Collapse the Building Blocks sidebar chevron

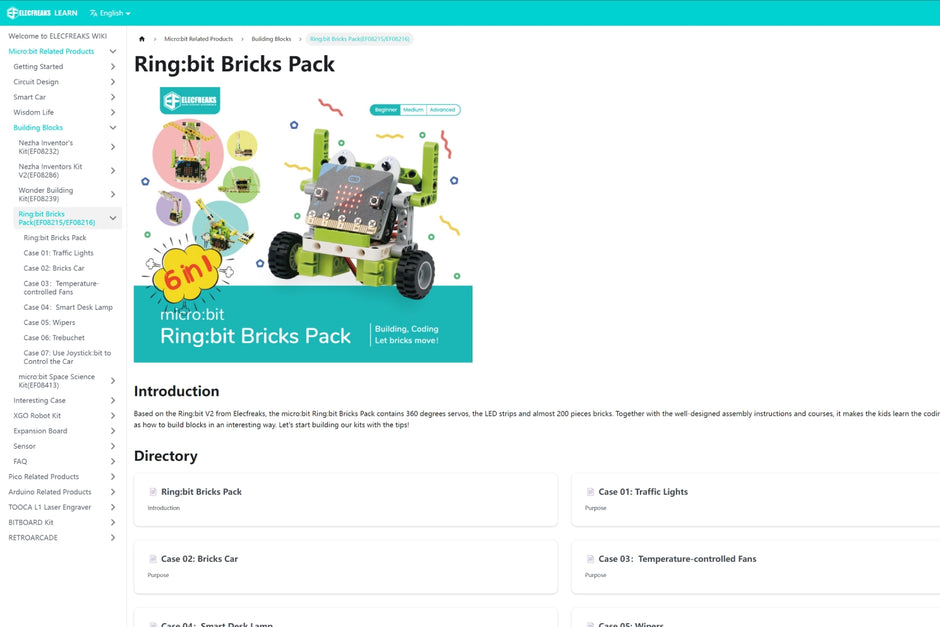click(x=113, y=128)
